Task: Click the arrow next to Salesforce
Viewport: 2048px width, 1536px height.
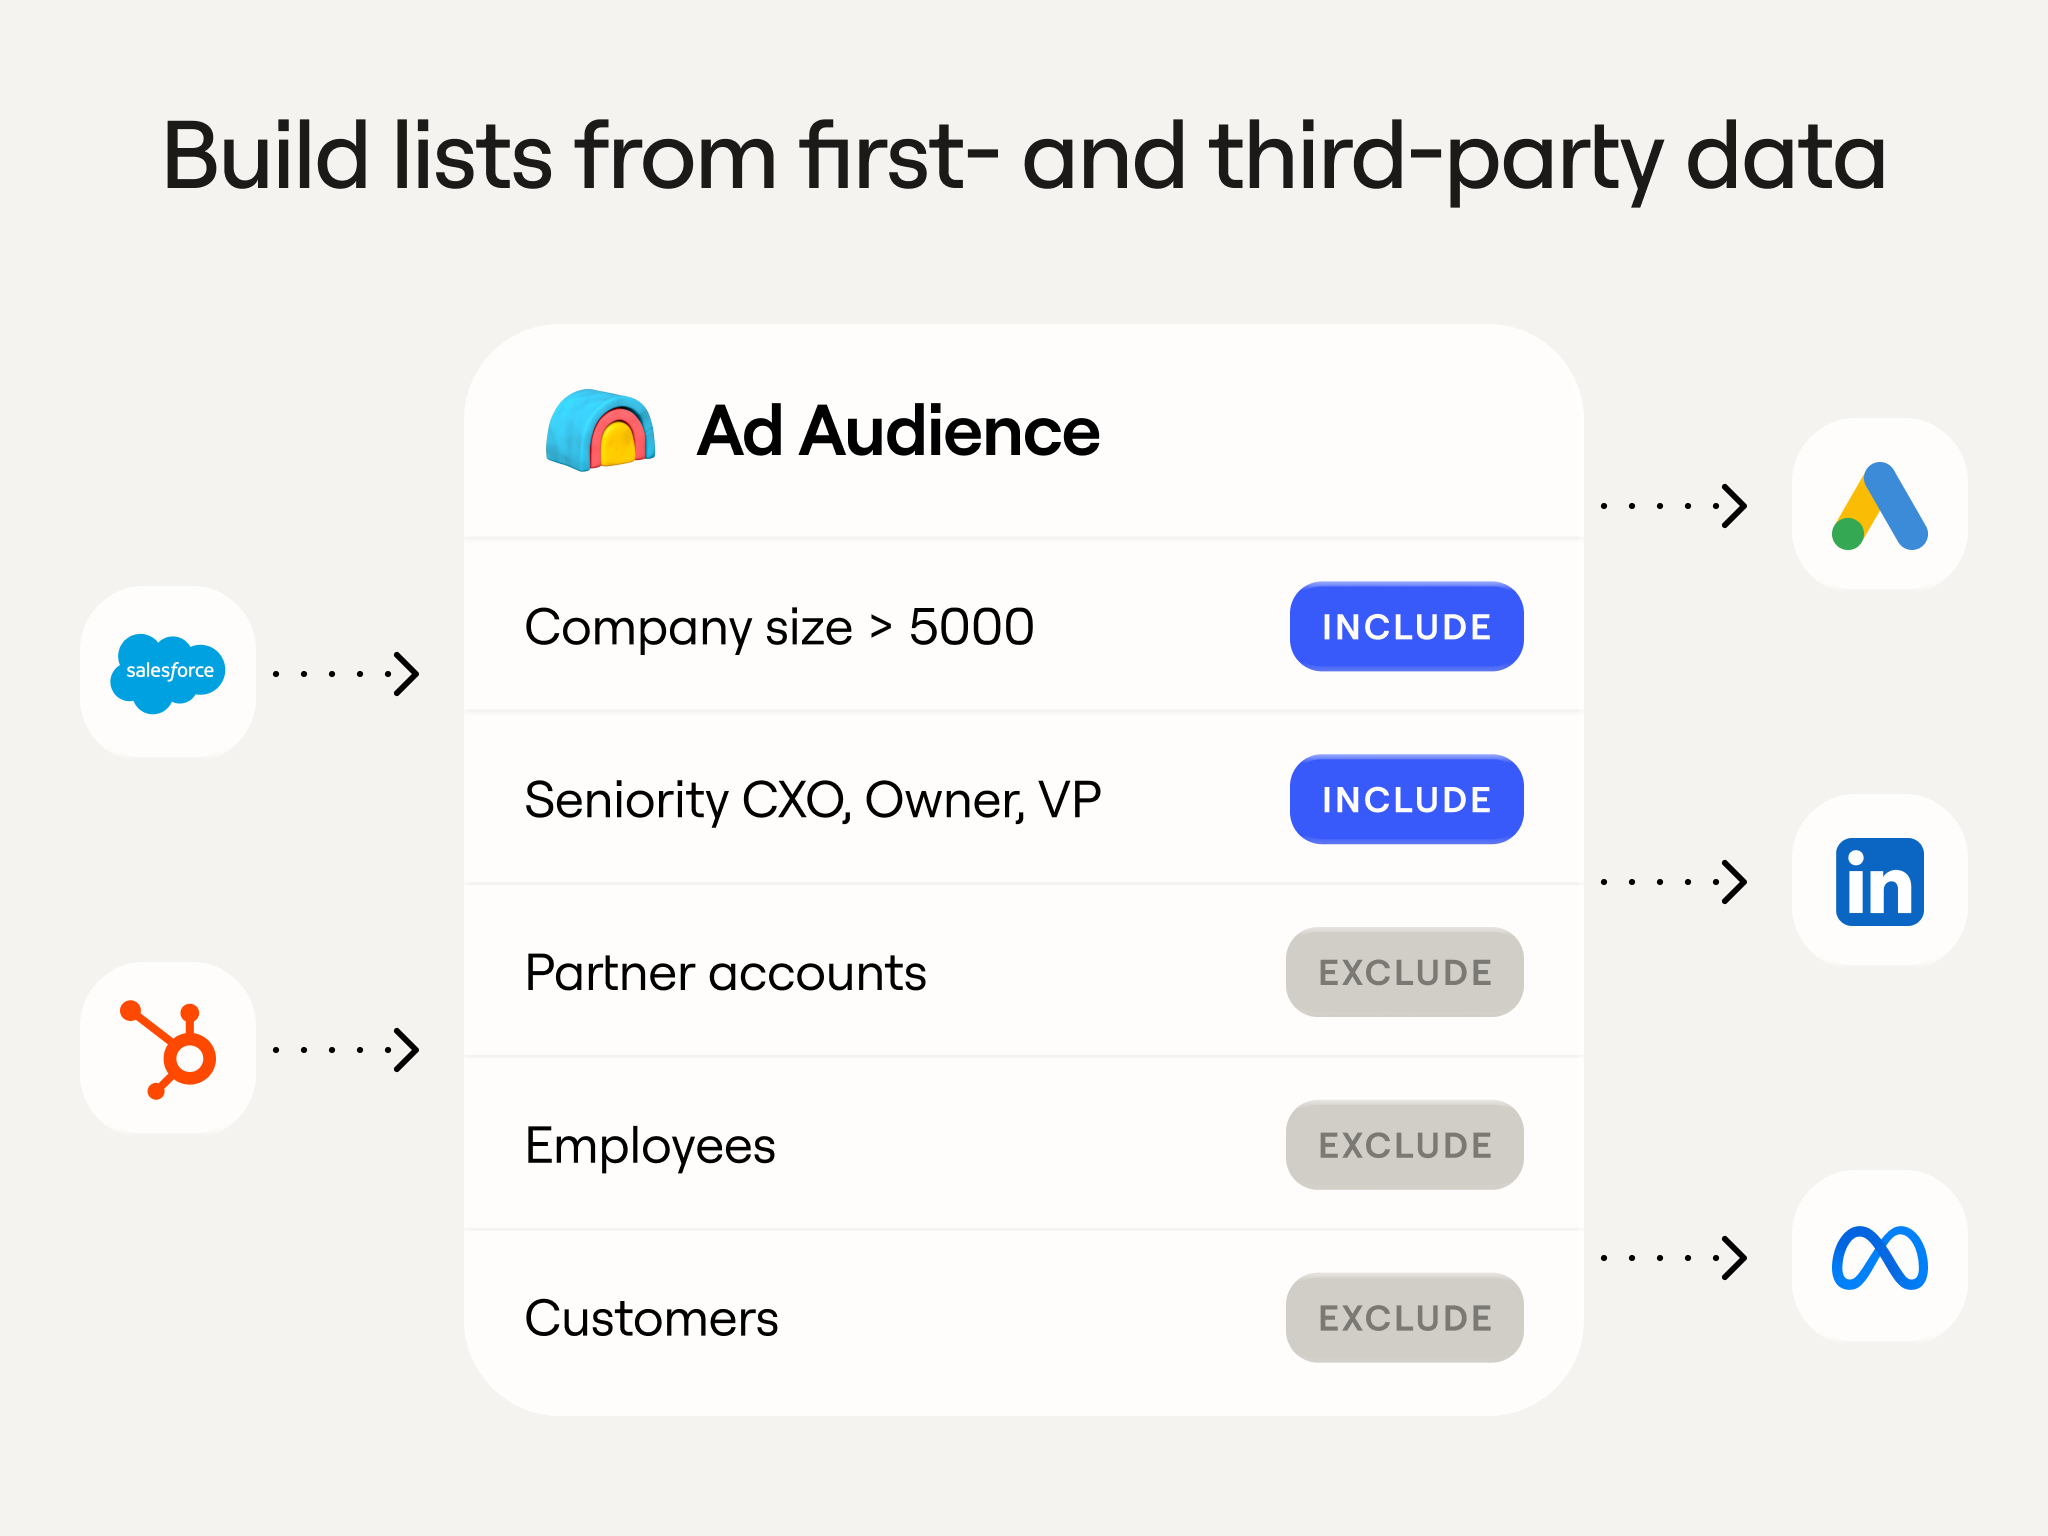Action: (346, 673)
